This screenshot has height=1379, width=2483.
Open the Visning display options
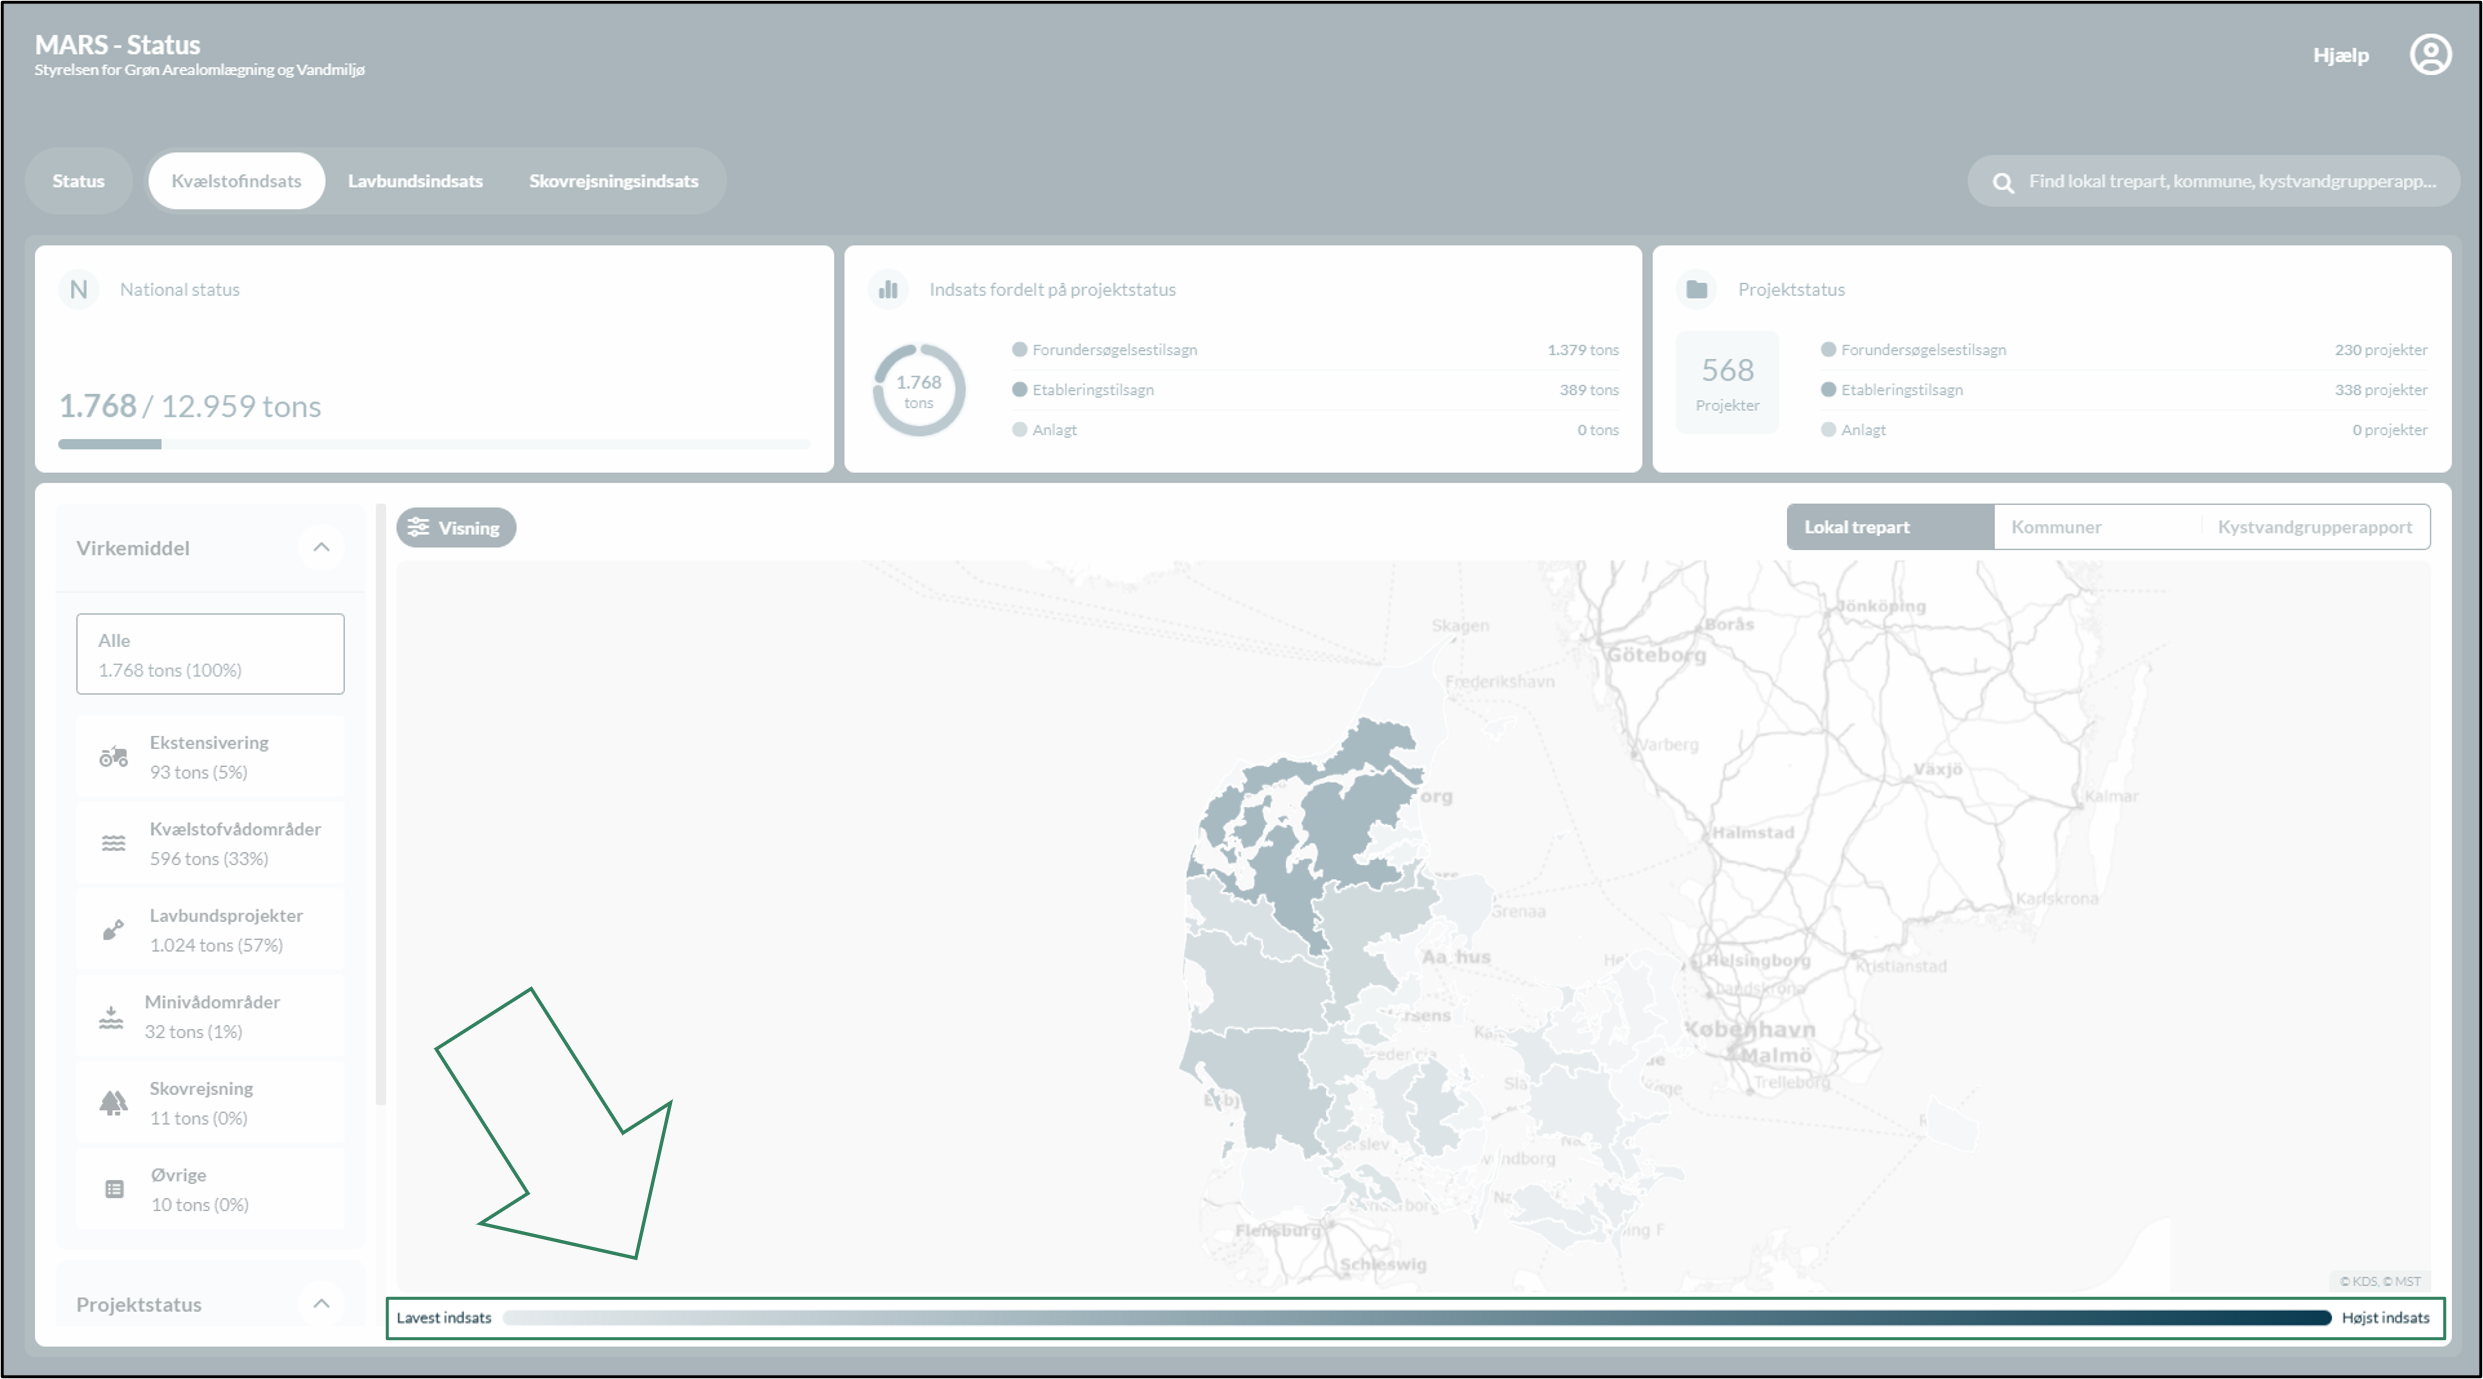(456, 527)
